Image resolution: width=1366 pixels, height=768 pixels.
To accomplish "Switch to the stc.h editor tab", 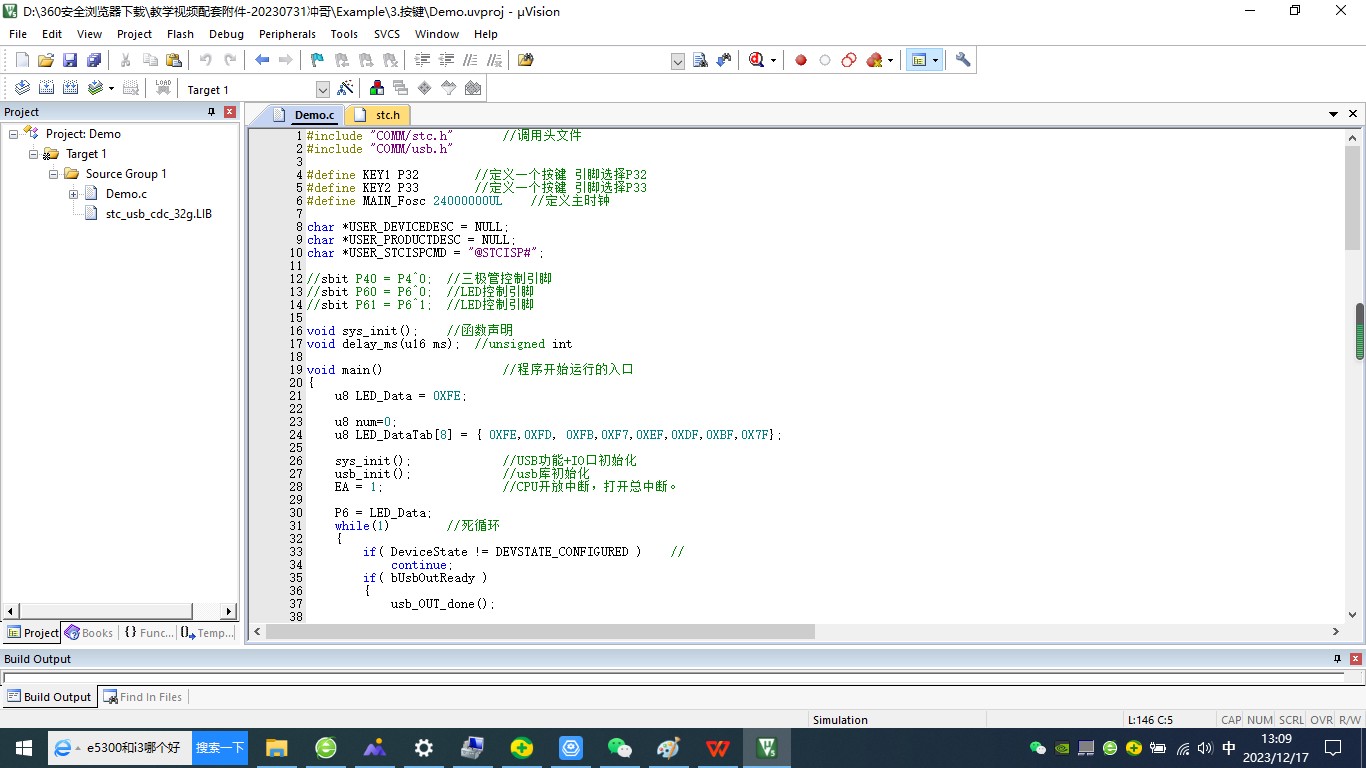I will (x=378, y=115).
